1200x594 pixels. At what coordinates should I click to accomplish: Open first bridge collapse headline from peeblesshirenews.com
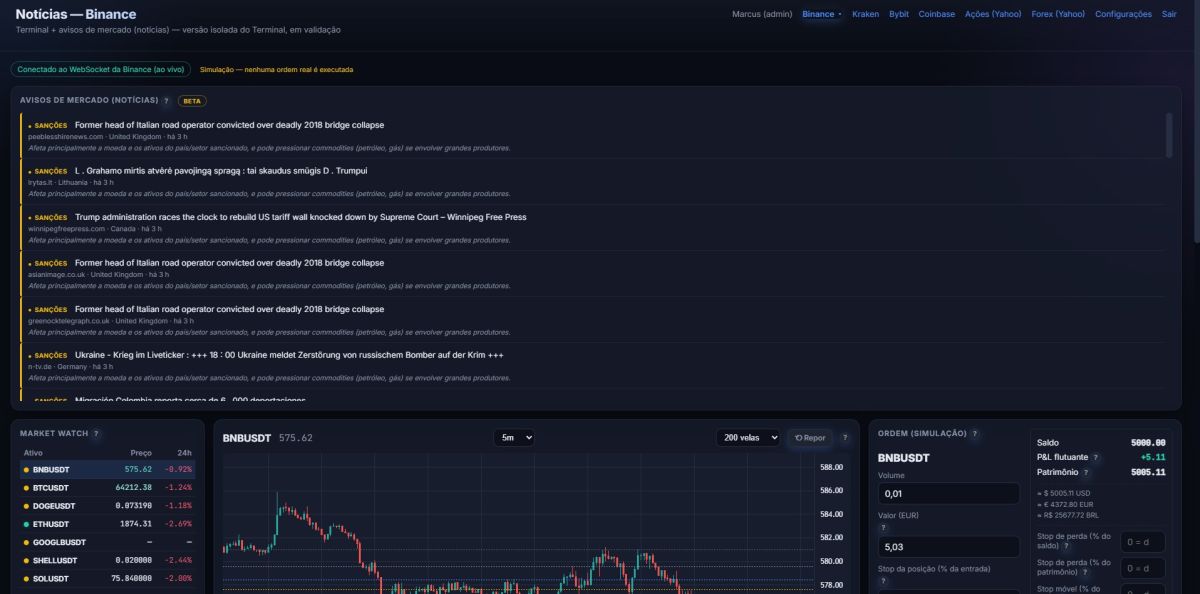[x=229, y=125]
